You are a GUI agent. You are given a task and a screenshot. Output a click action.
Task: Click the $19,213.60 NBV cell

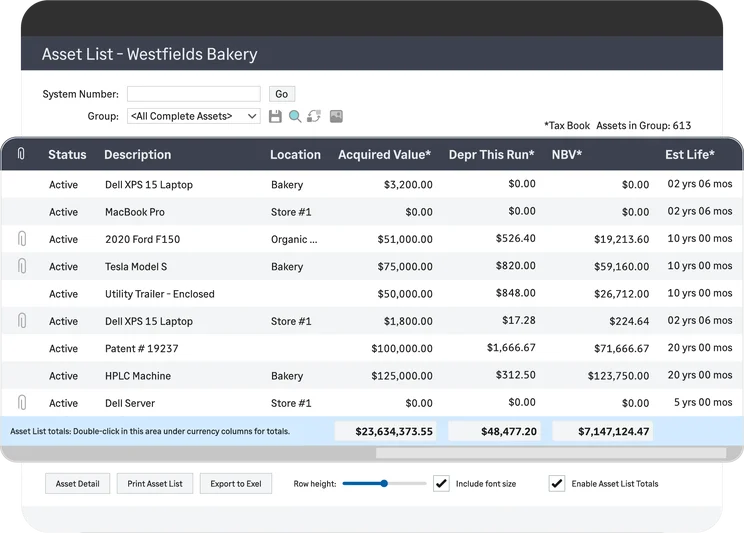622,239
